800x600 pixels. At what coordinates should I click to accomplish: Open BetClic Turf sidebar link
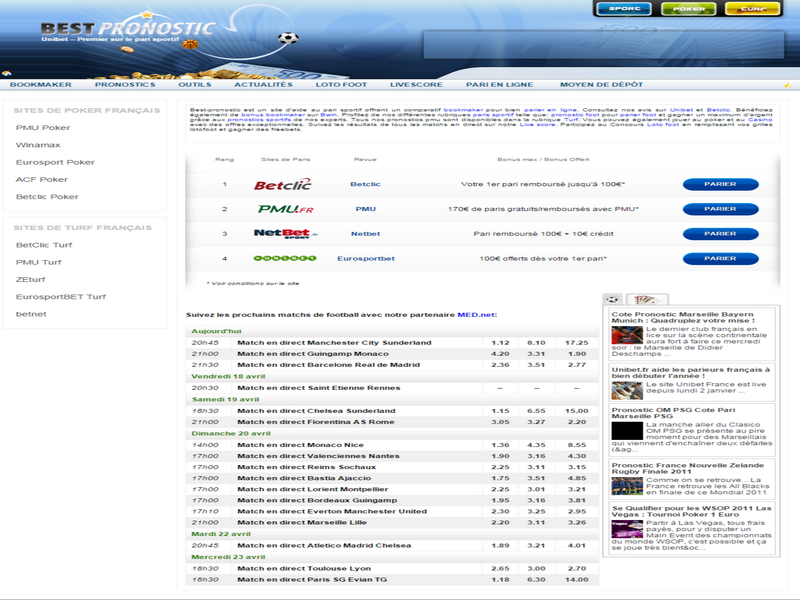44,245
